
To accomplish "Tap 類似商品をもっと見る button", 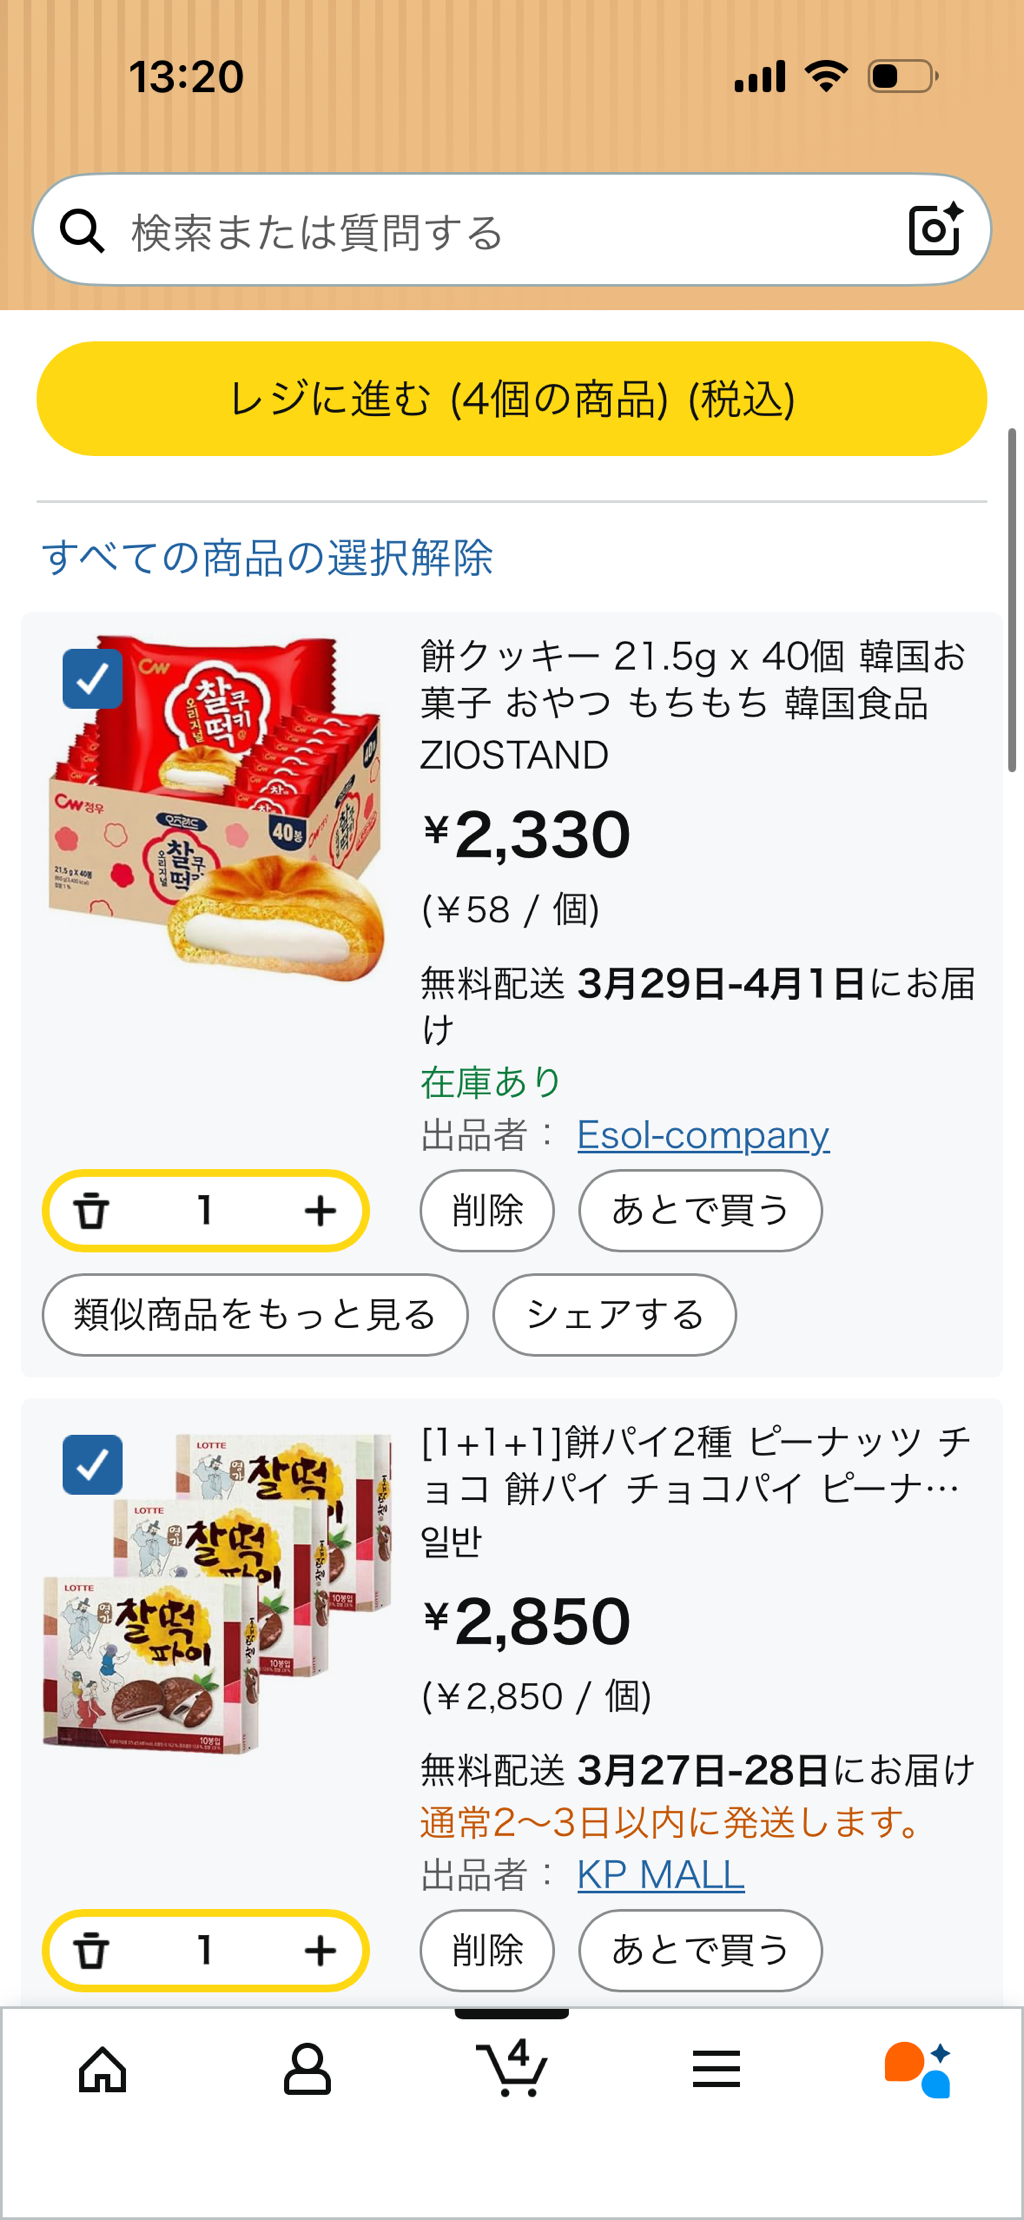I will tap(255, 1314).
